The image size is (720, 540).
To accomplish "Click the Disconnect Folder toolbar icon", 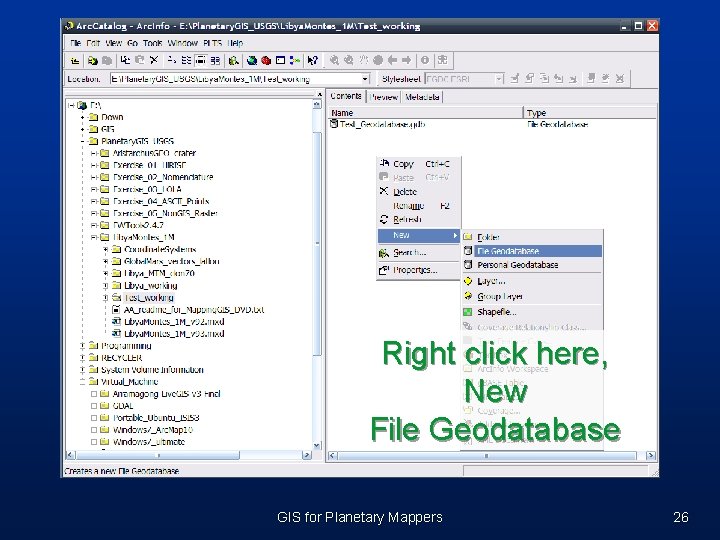I will pyautogui.click(x=107, y=60).
